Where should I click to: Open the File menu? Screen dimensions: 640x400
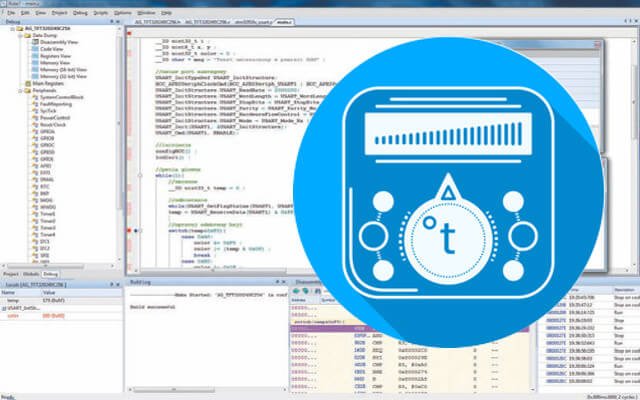(x=11, y=13)
